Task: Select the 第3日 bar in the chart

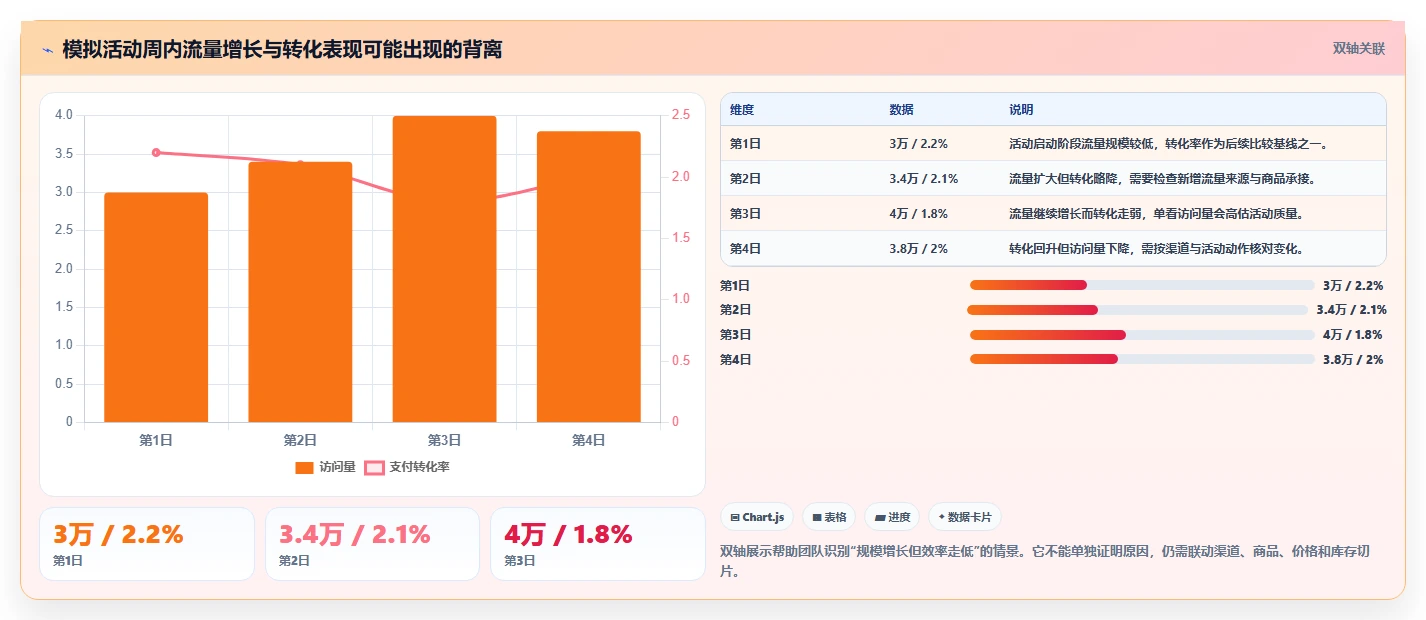Action: click(444, 269)
